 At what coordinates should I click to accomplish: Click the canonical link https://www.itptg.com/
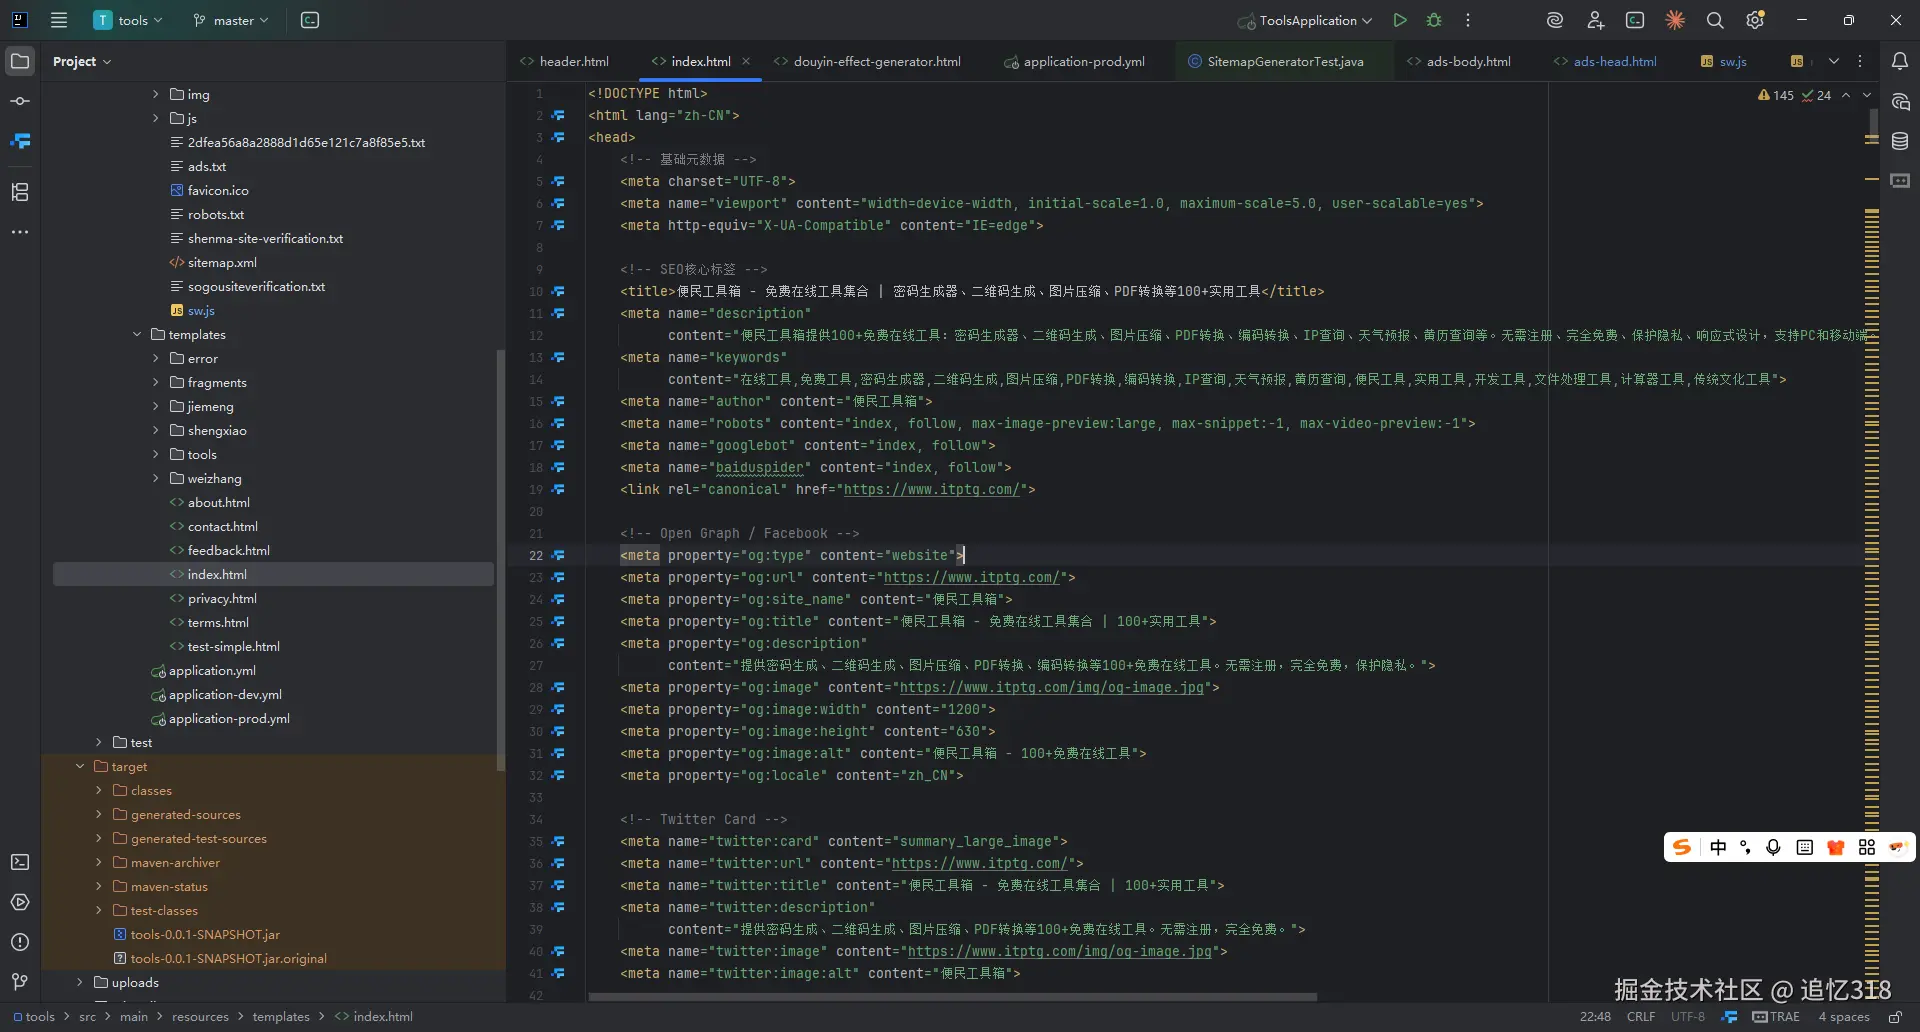931,489
